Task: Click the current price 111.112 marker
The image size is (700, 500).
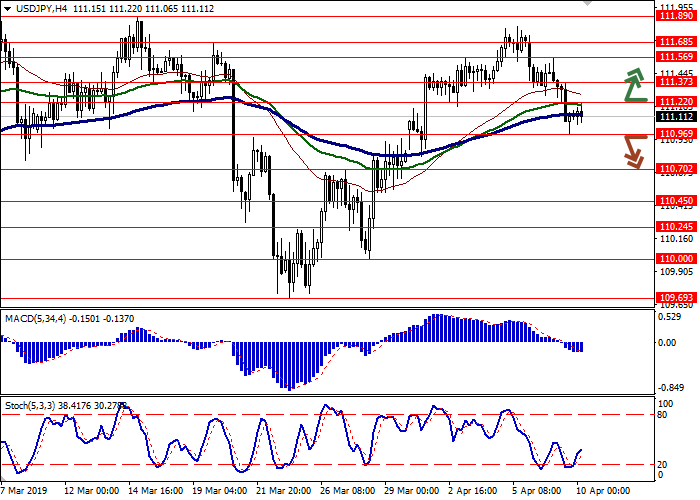Action: click(x=675, y=116)
